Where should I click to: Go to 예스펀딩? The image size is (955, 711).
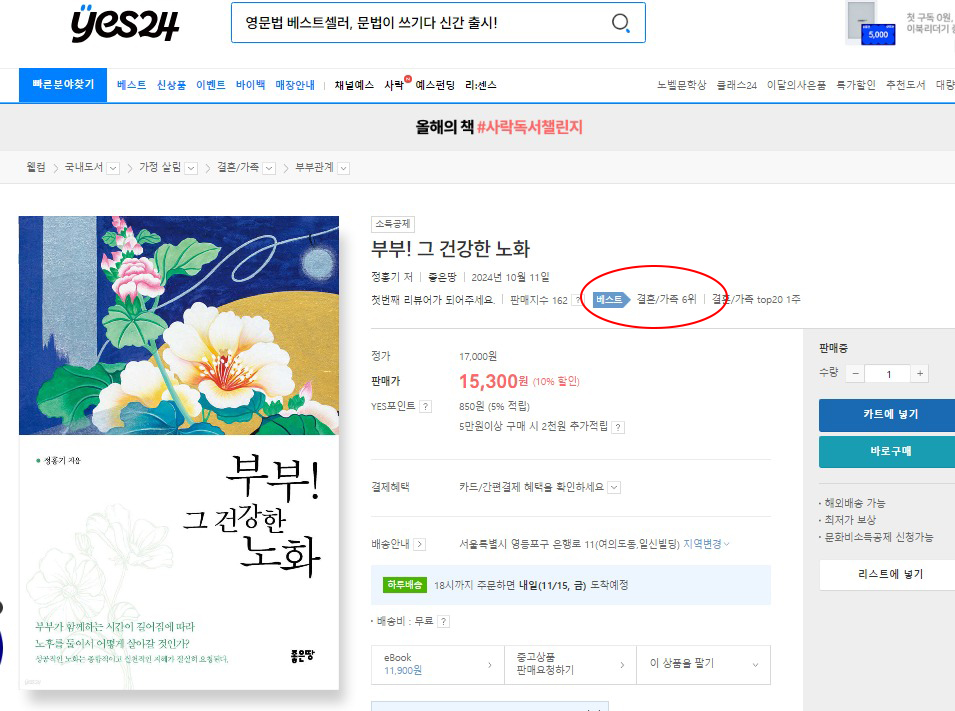[x=435, y=85]
